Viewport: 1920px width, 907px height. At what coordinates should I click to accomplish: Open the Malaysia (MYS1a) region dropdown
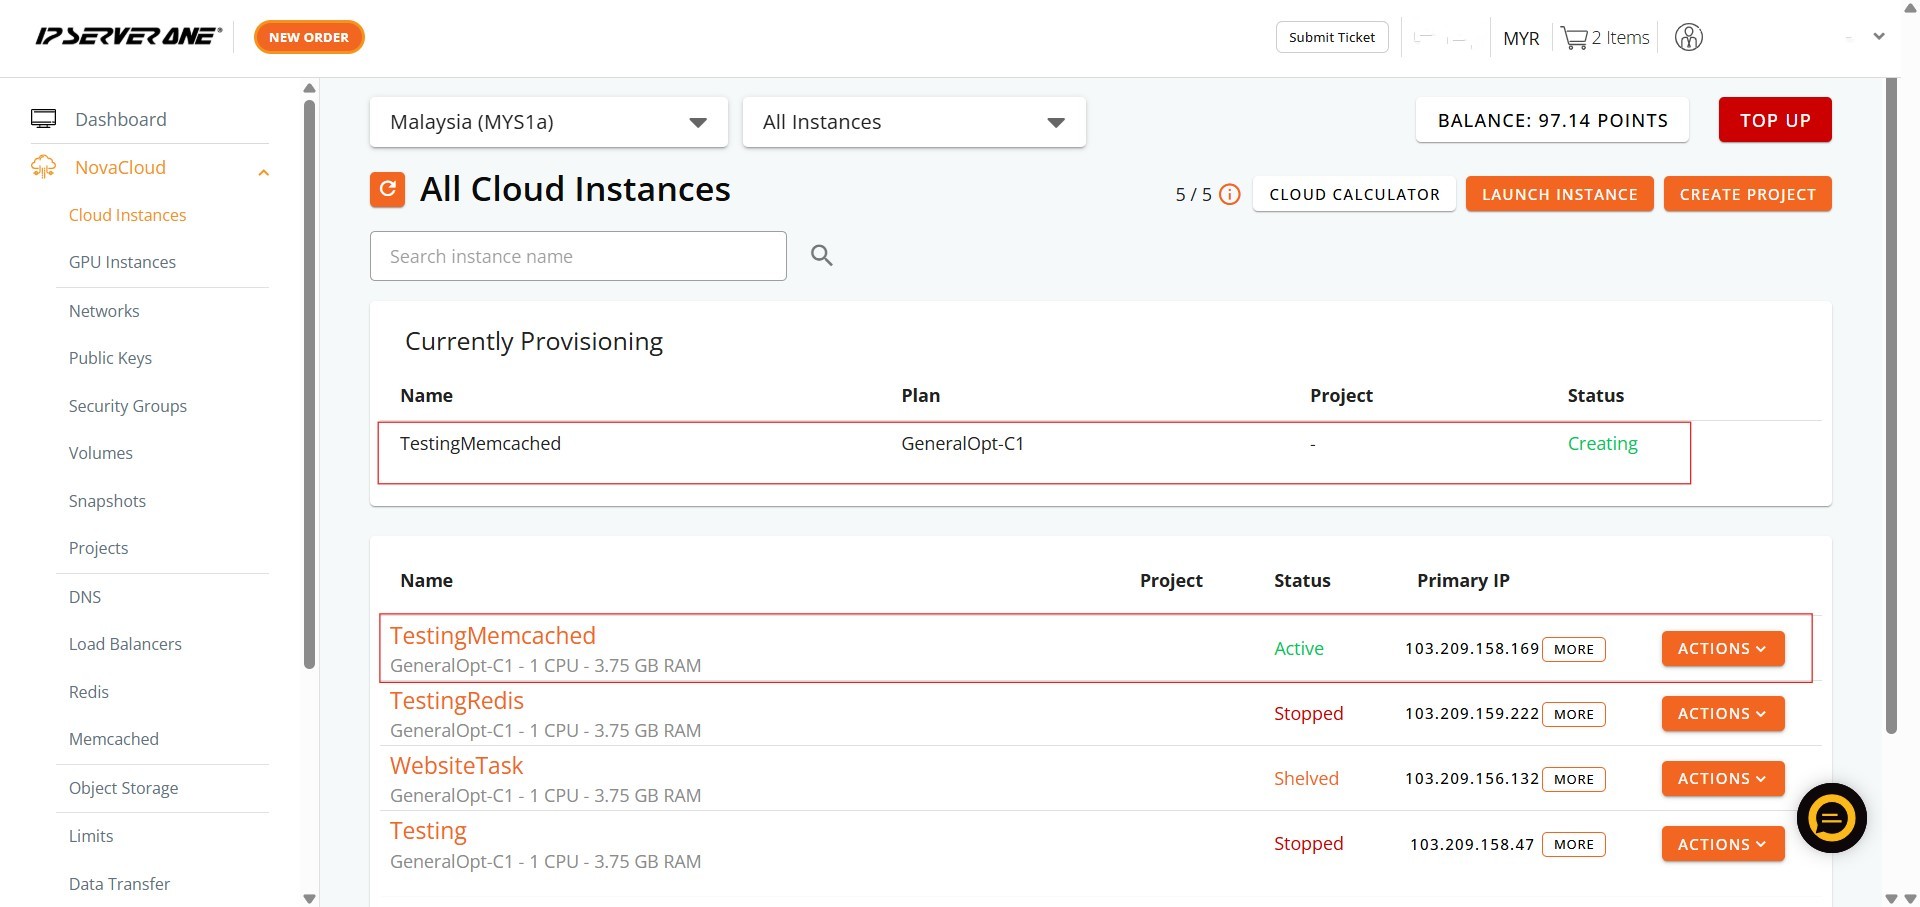coord(548,122)
